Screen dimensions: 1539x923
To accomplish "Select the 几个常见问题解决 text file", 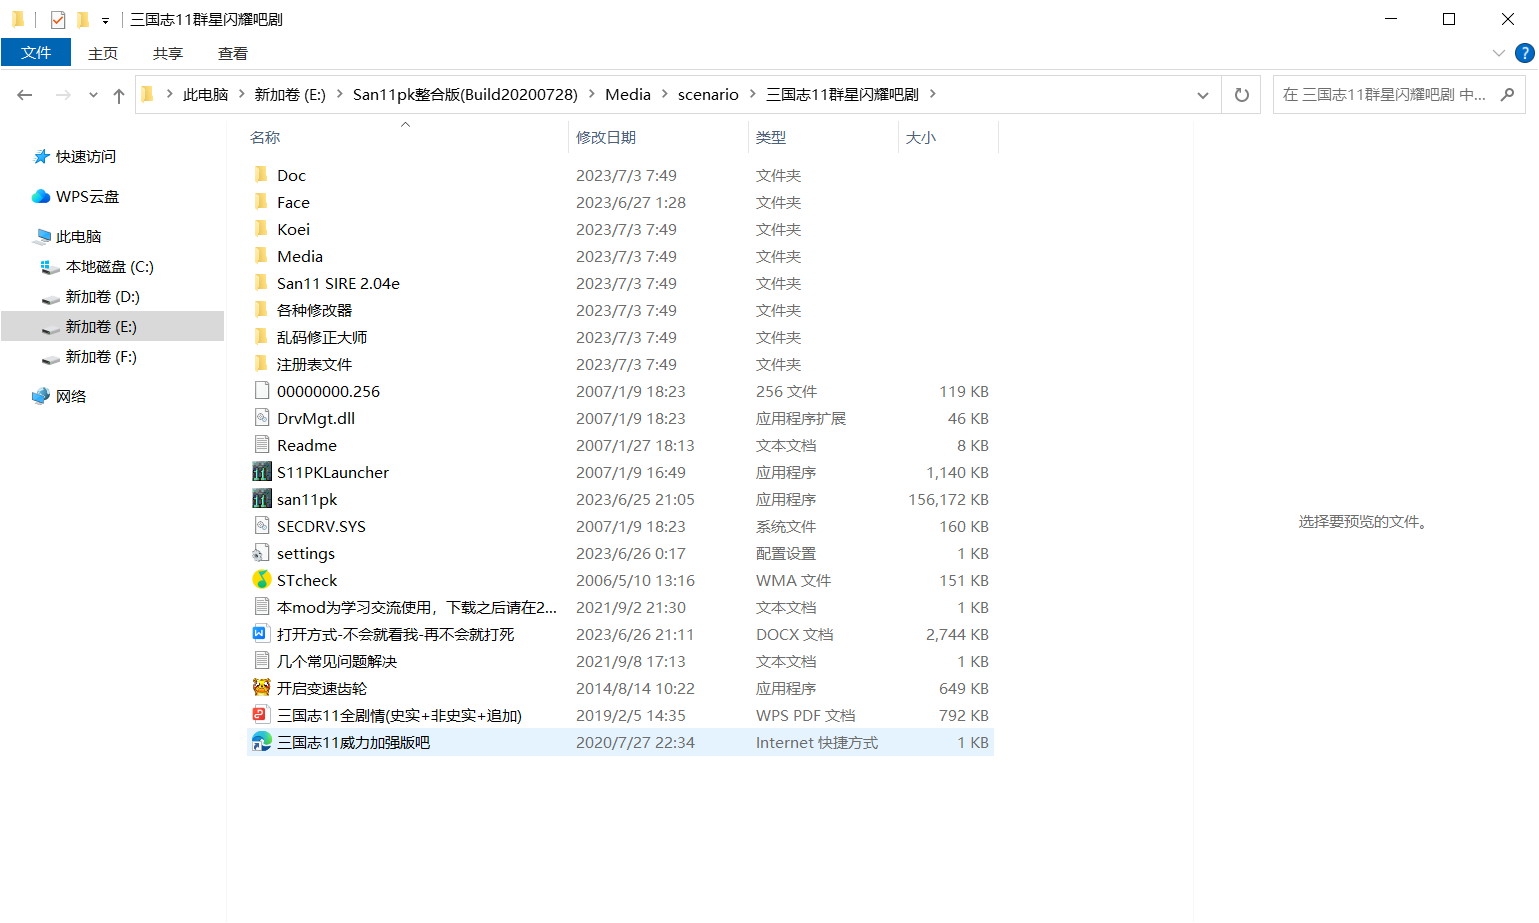I will click(337, 661).
